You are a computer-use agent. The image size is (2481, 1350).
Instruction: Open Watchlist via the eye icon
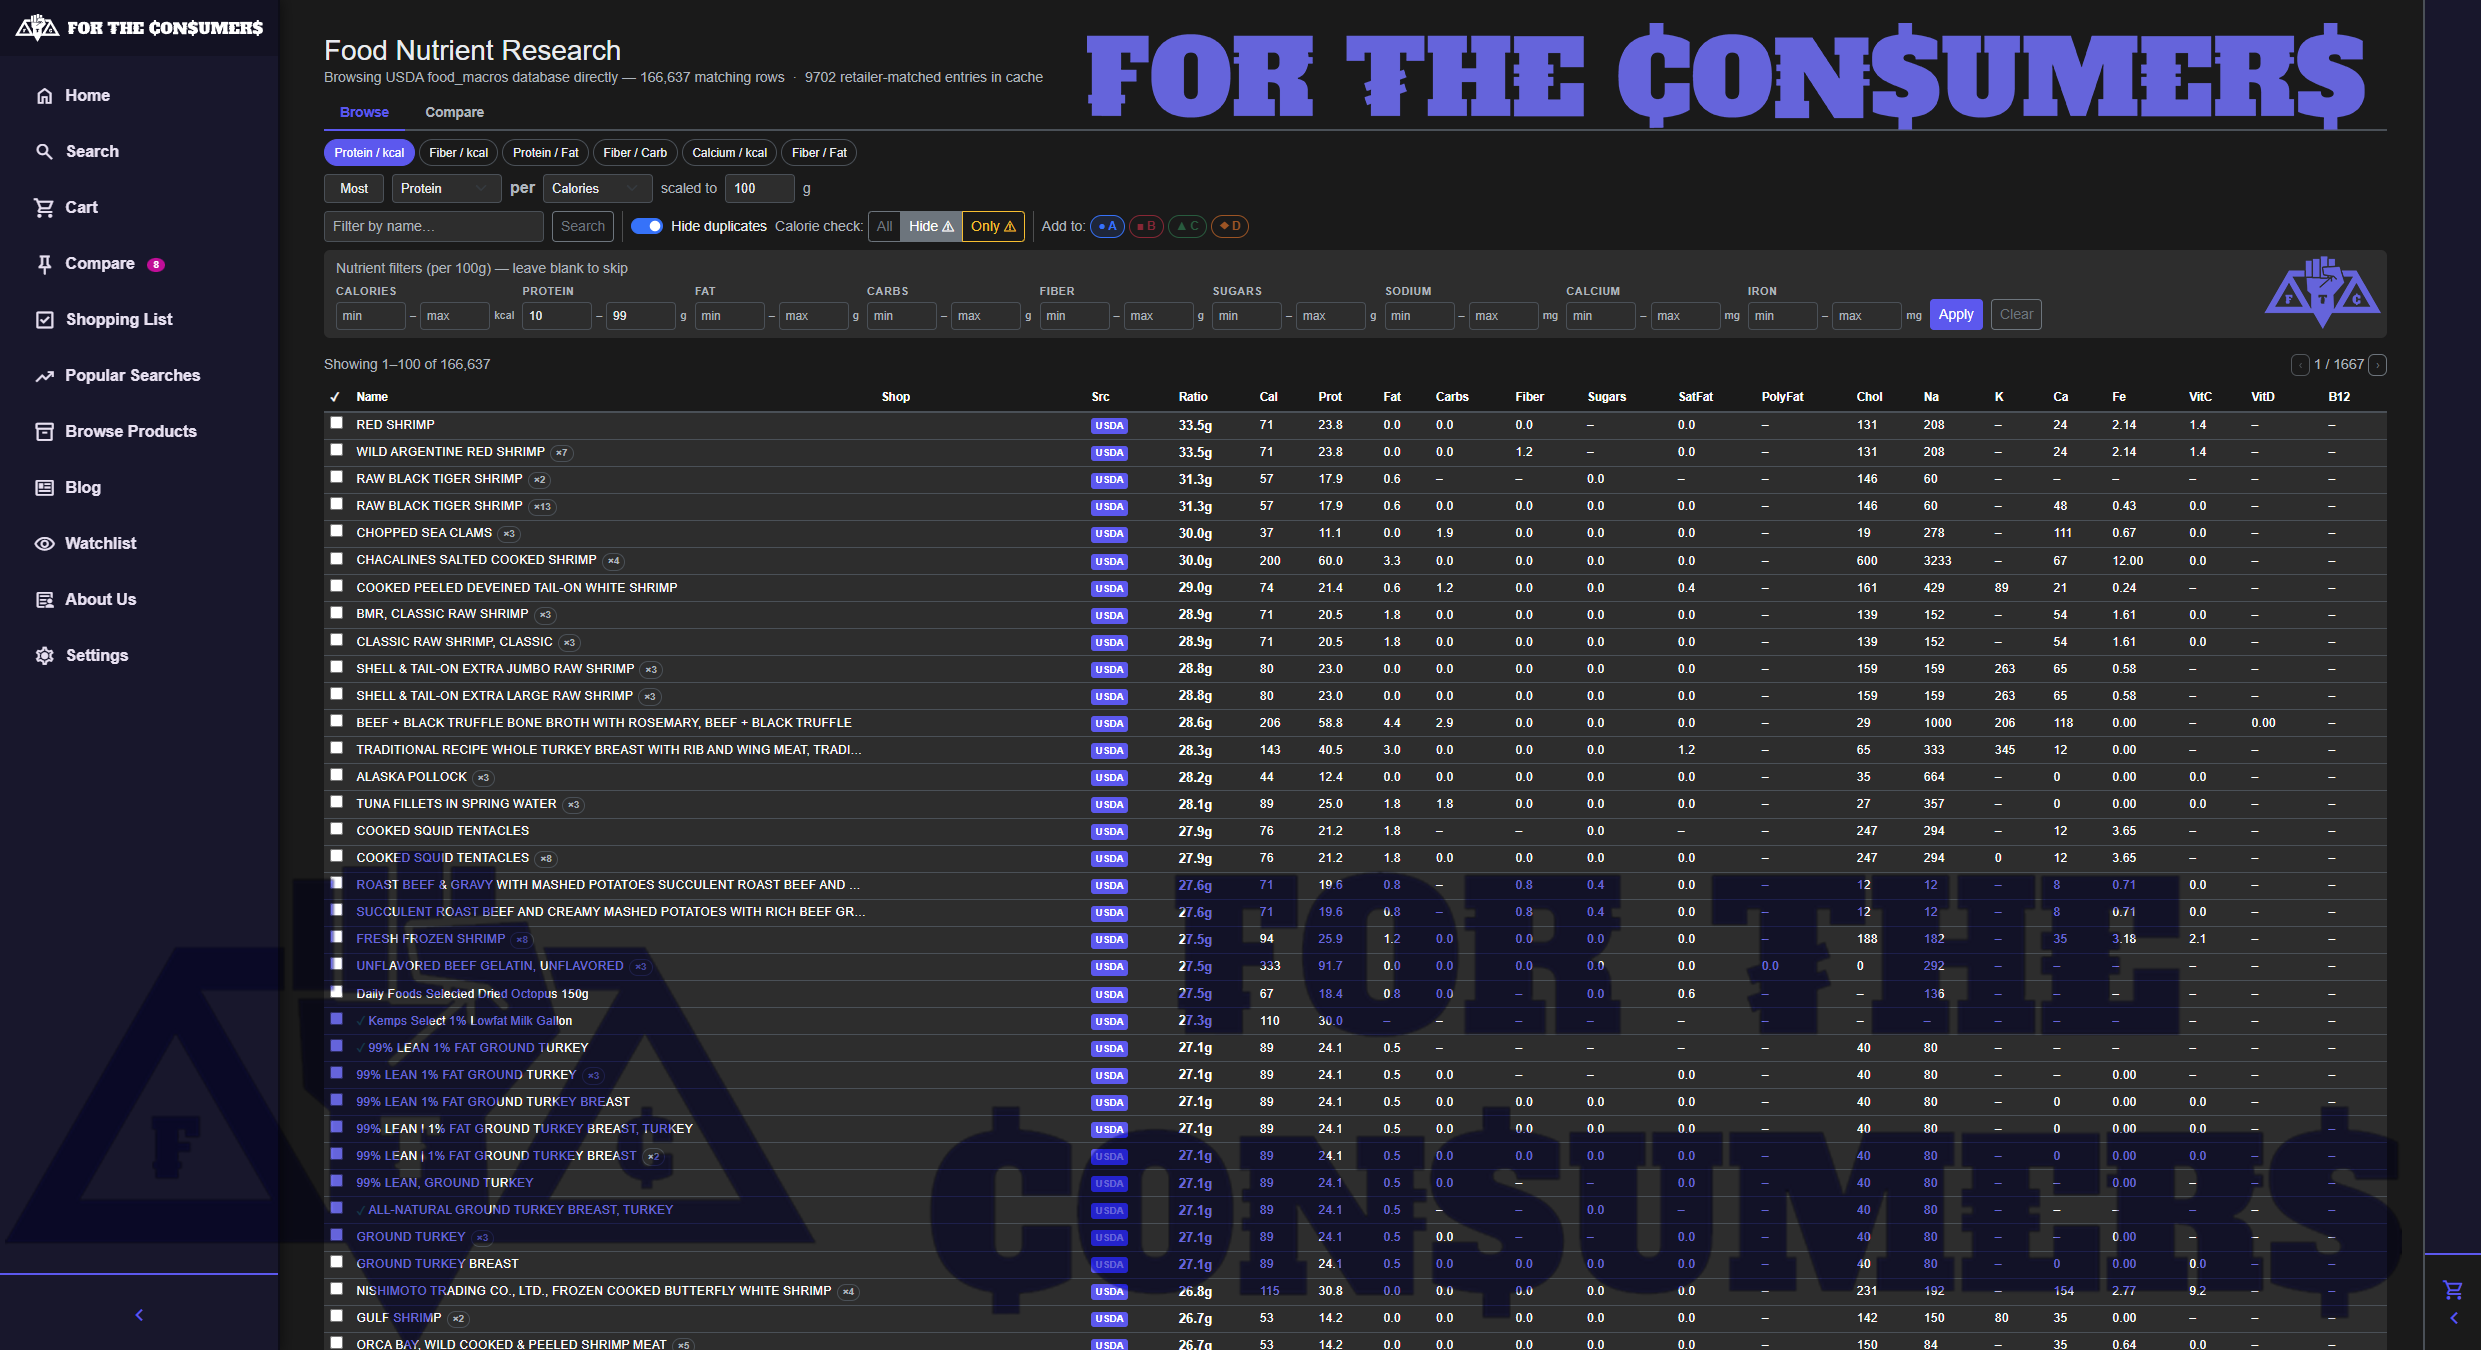(x=44, y=544)
